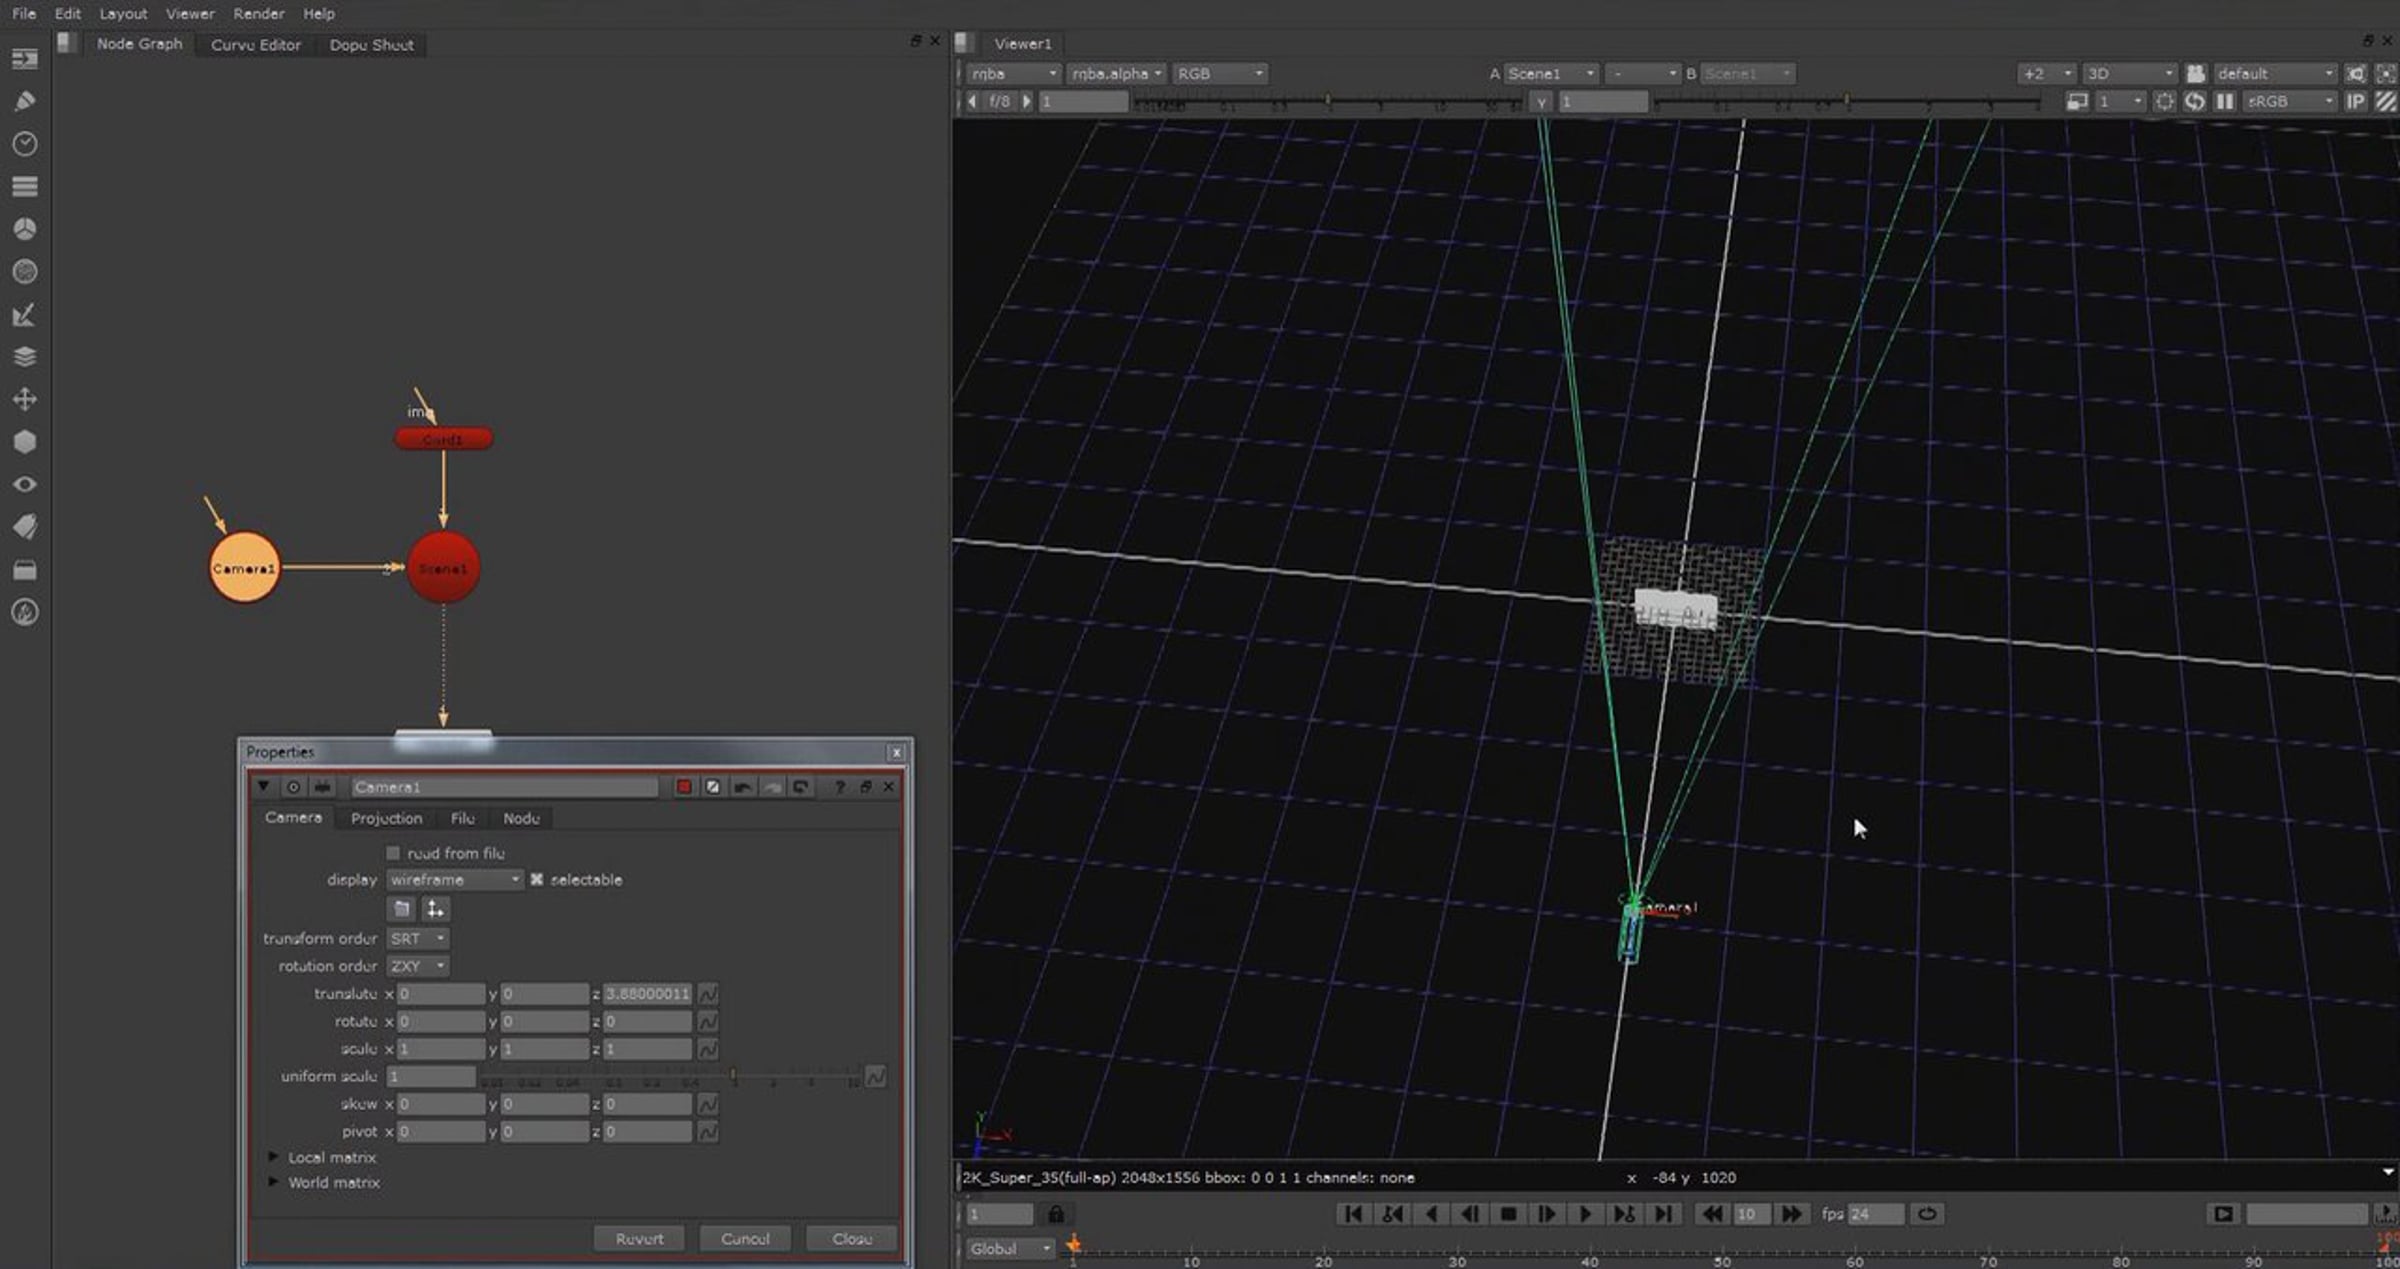Click the translate animation curve icon
This screenshot has height=1269, width=2400.
point(708,994)
